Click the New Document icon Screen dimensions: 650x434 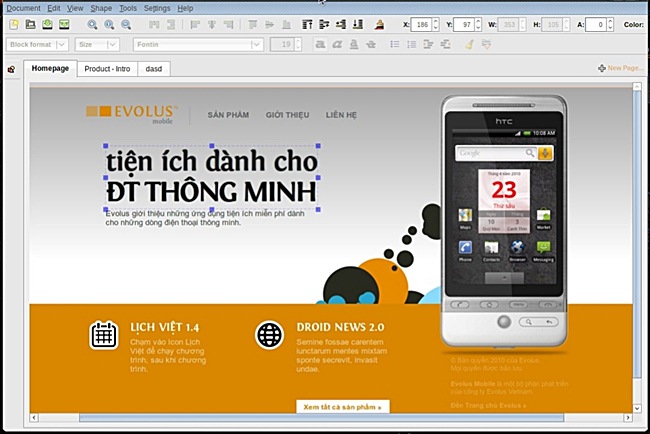pyautogui.click(x=15, y=24)
